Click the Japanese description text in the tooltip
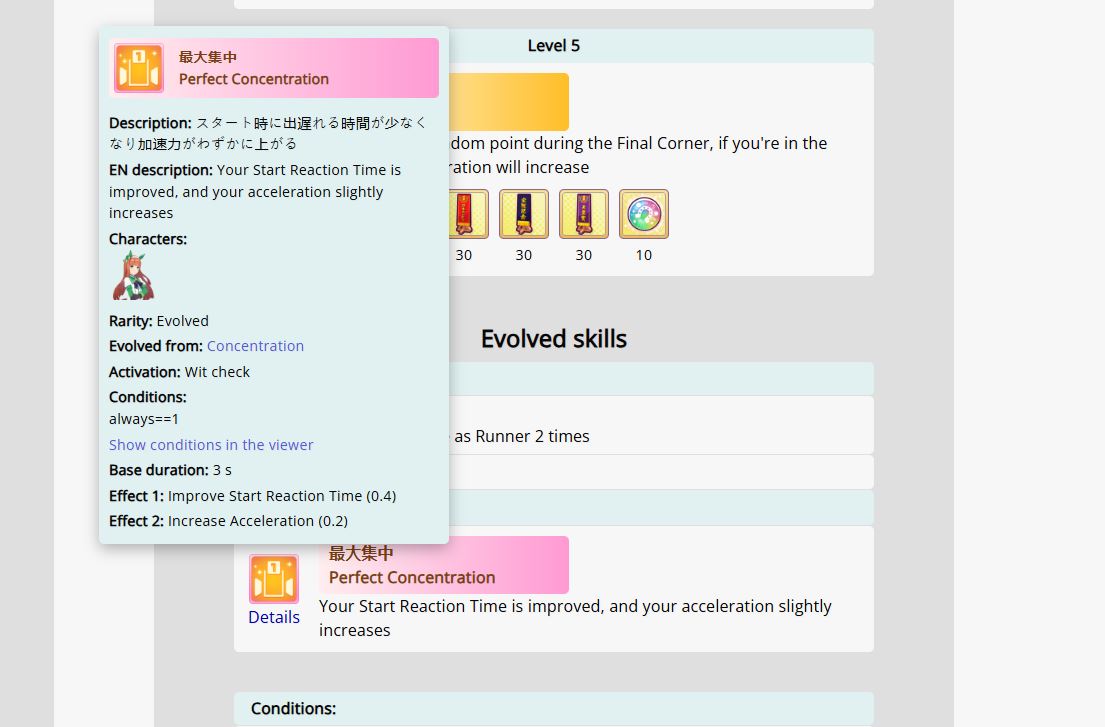Screen dimensions: 1105x727 [268, 133]
